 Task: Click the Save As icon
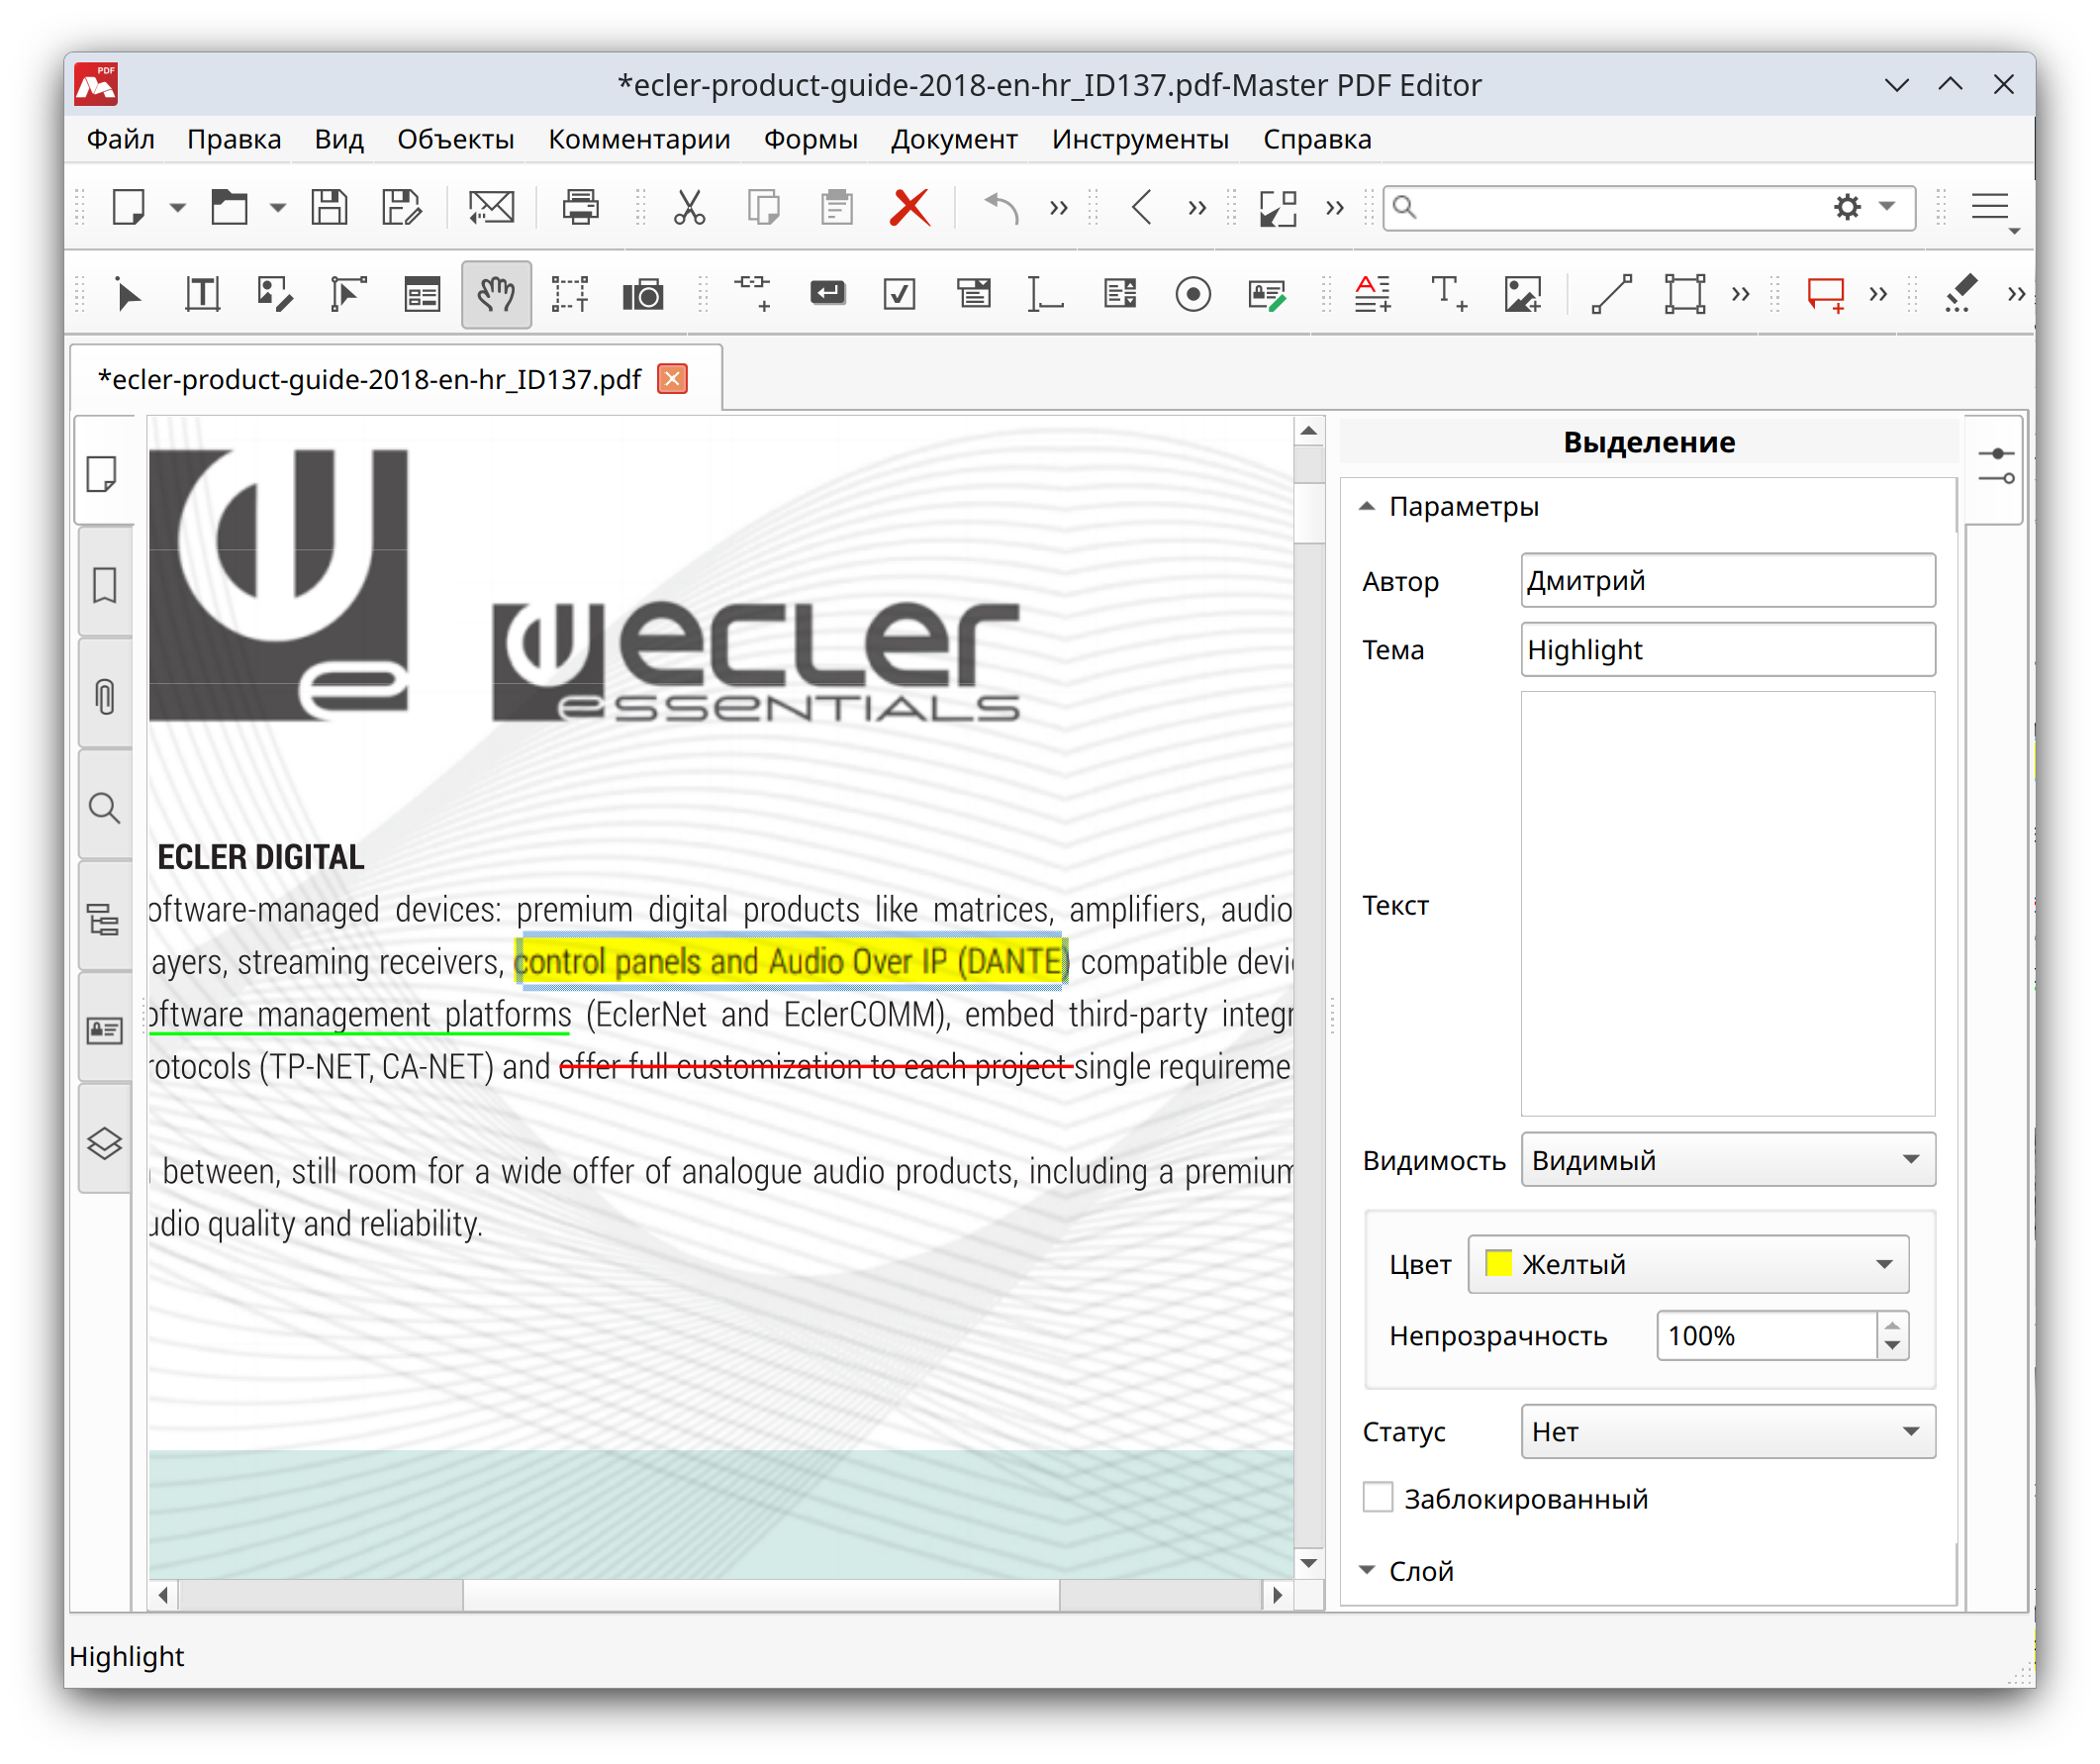[x=402, y=207]
